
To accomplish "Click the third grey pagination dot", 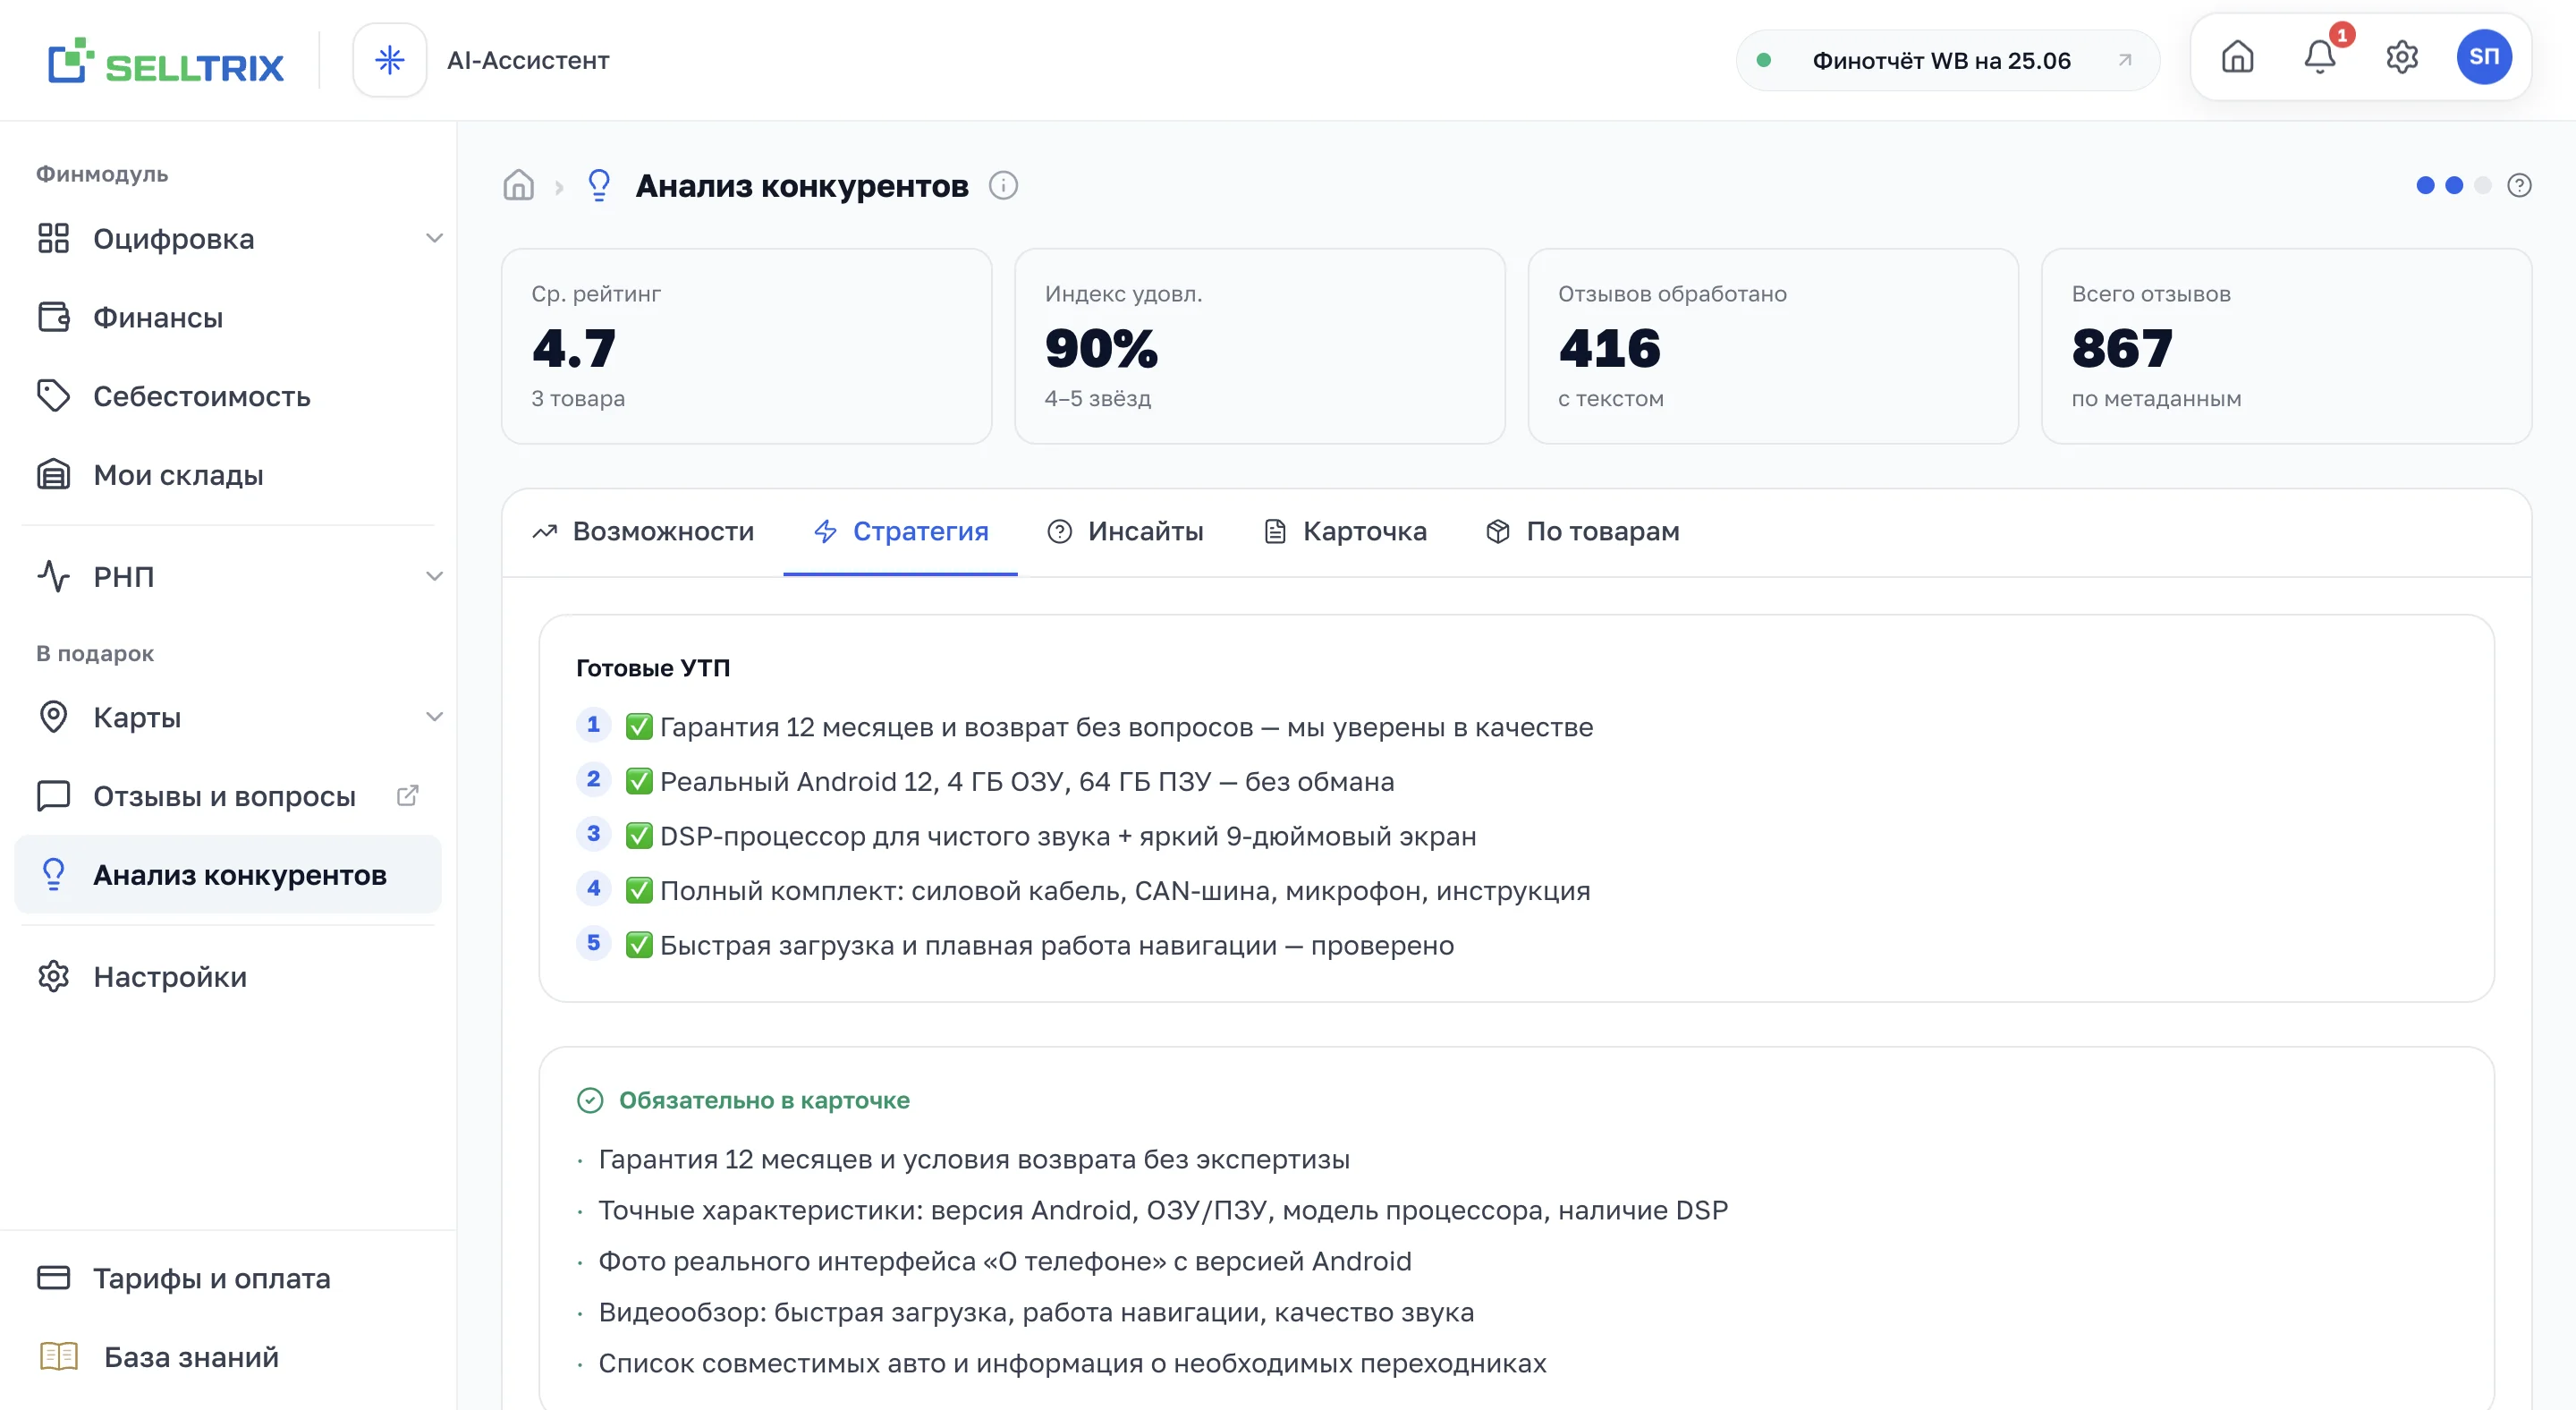I will (x=2483, y=185).
